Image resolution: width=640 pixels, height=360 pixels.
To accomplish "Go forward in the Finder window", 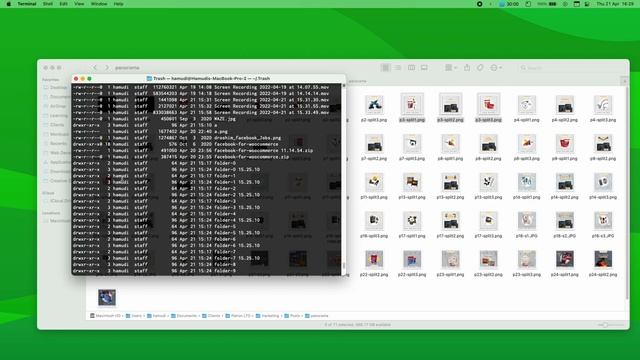I will pos(107,68).
